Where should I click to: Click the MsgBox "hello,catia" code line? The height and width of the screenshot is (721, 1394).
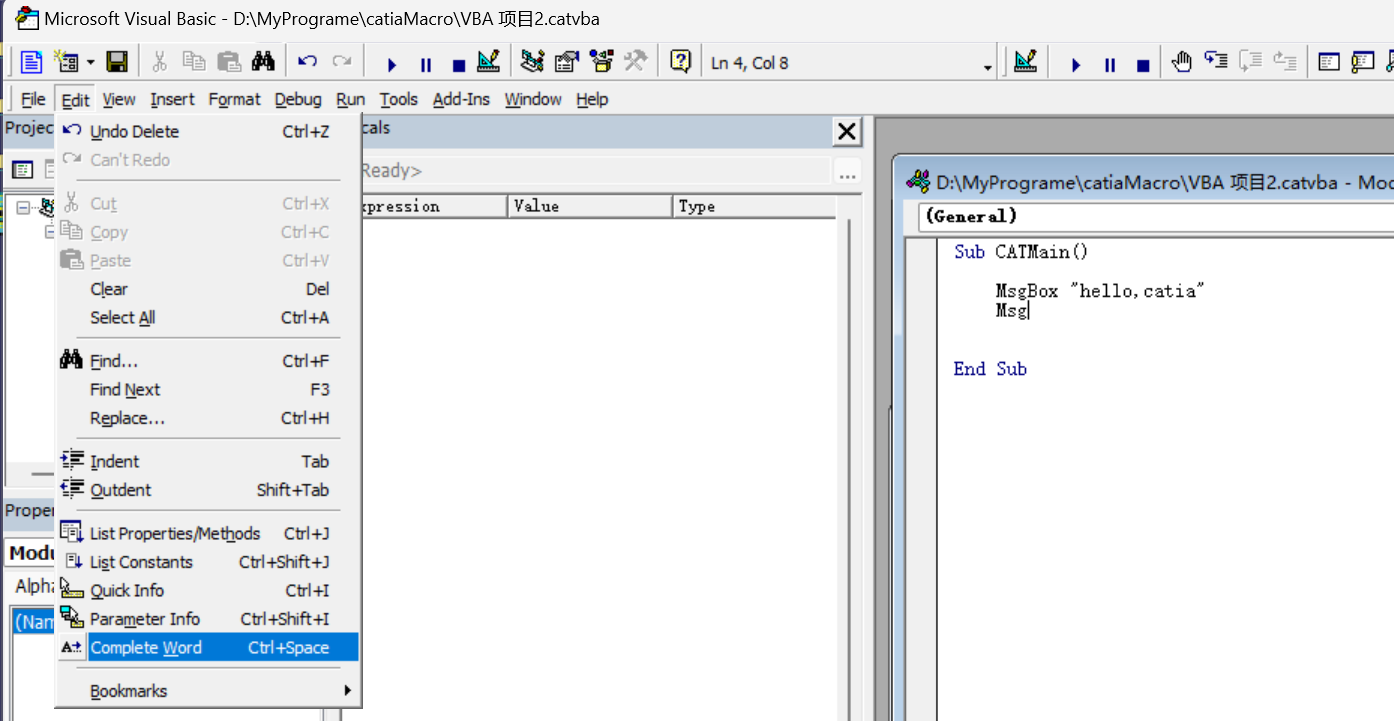coord(1100,291)
